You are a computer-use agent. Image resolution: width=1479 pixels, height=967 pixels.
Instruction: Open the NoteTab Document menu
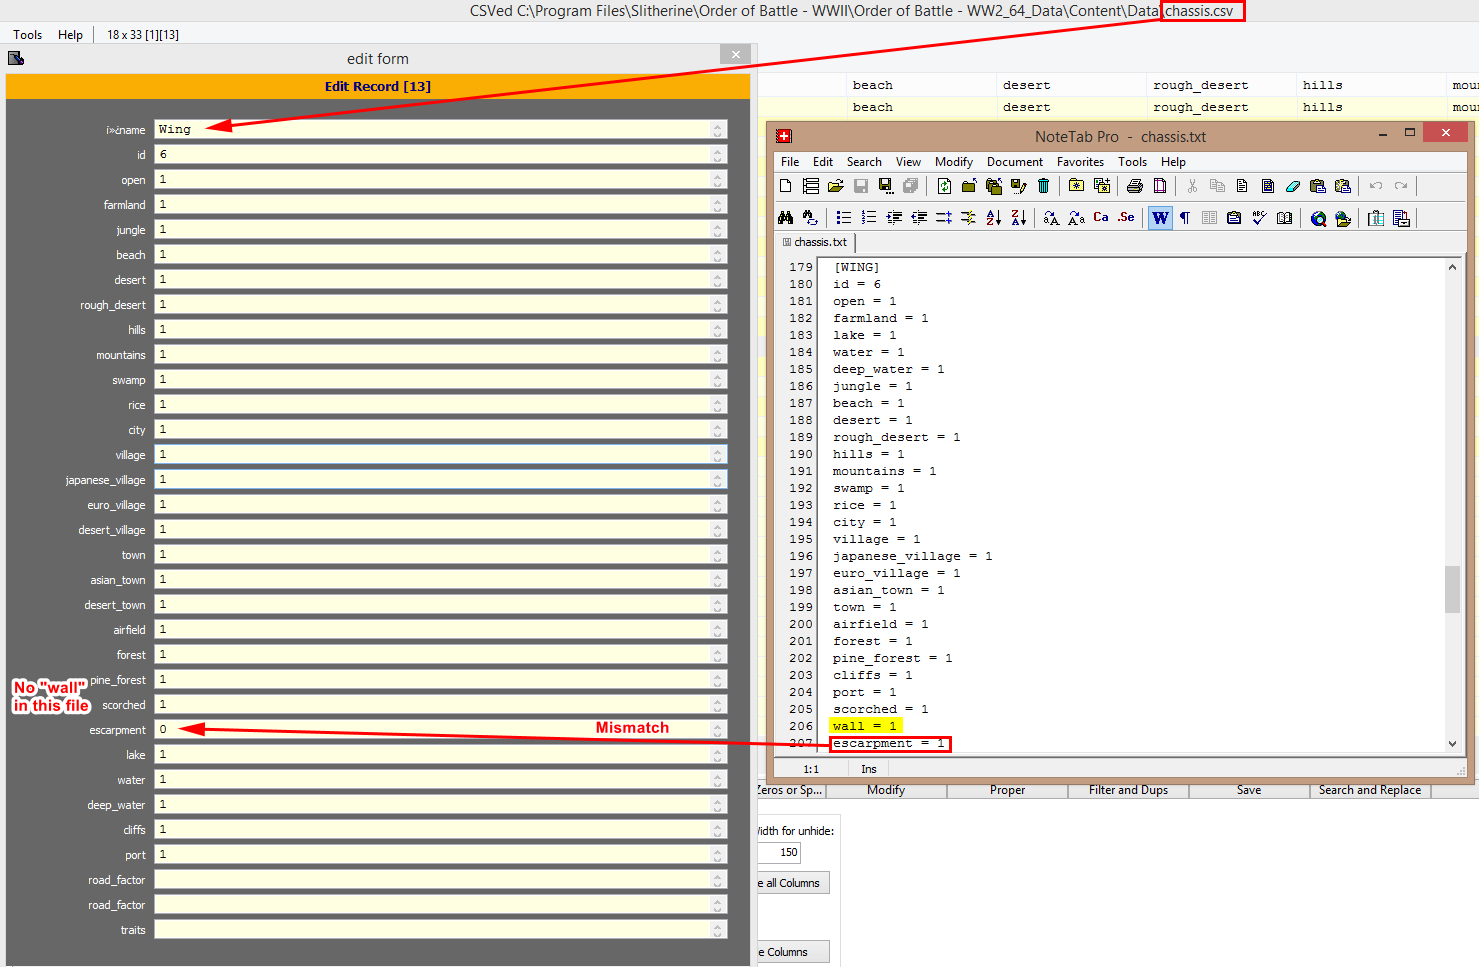1015,162
